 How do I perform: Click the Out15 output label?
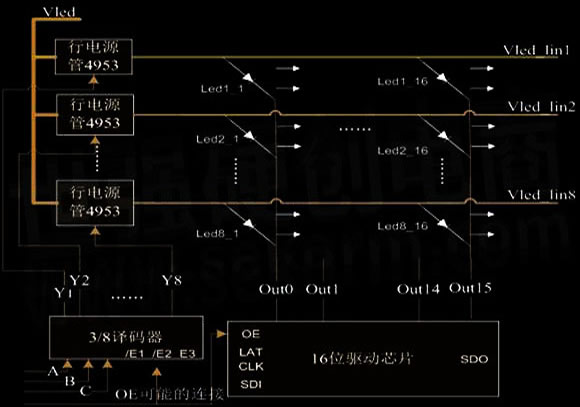click(470, 288)
